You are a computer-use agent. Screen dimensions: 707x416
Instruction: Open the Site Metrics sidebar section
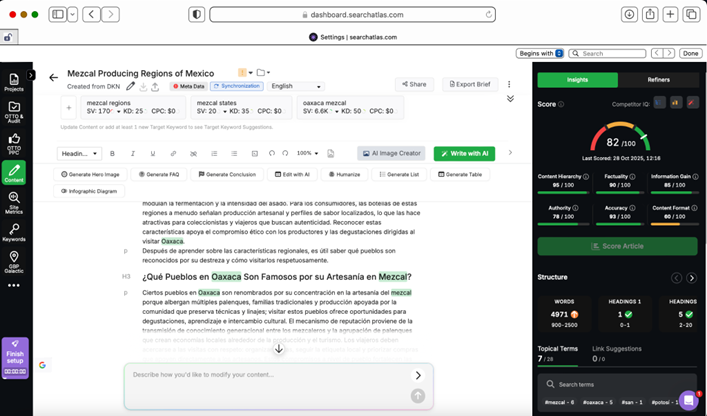coord(14,202)
